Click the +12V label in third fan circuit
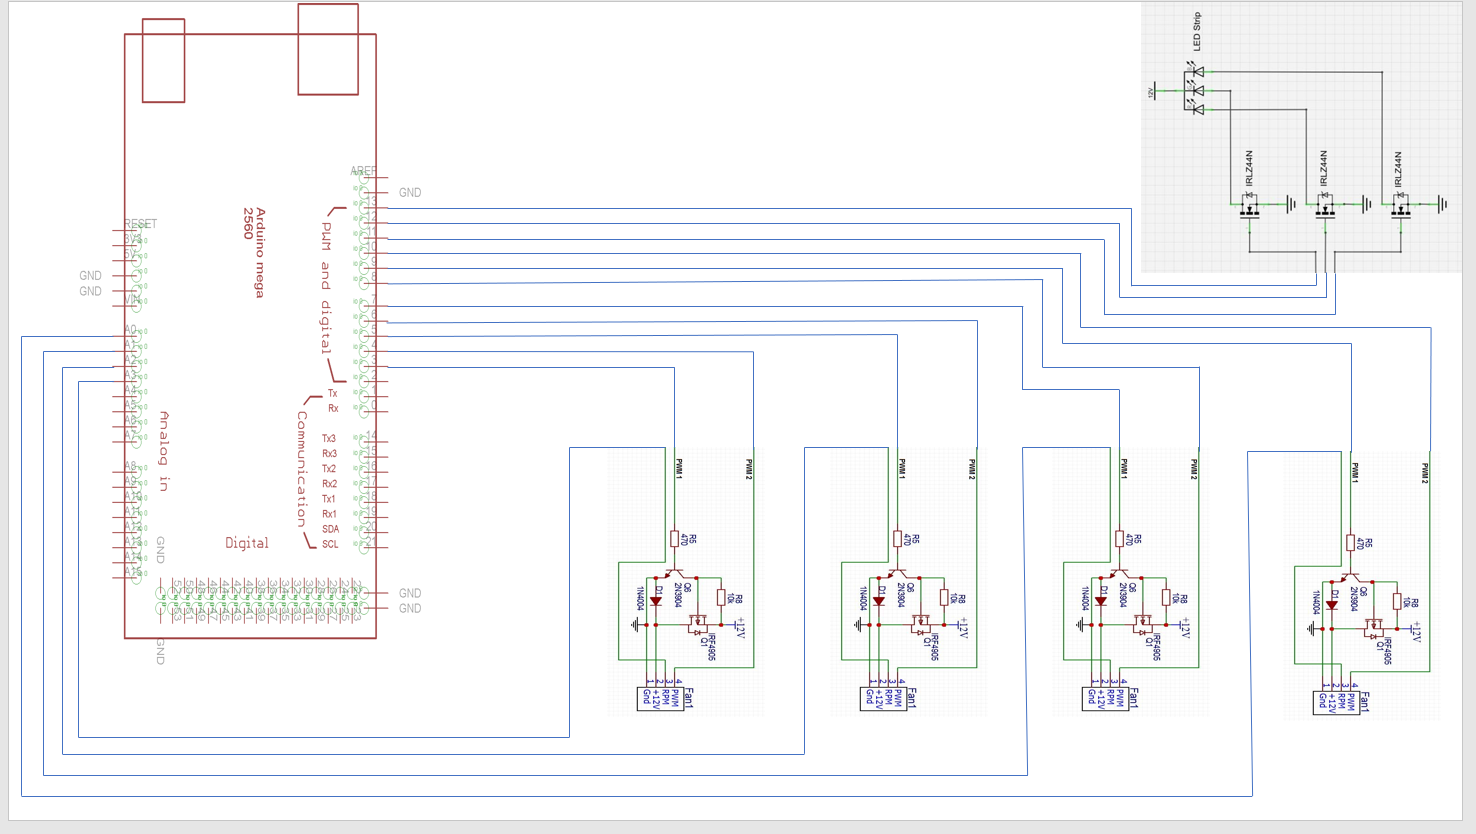 coord(1186,628)
